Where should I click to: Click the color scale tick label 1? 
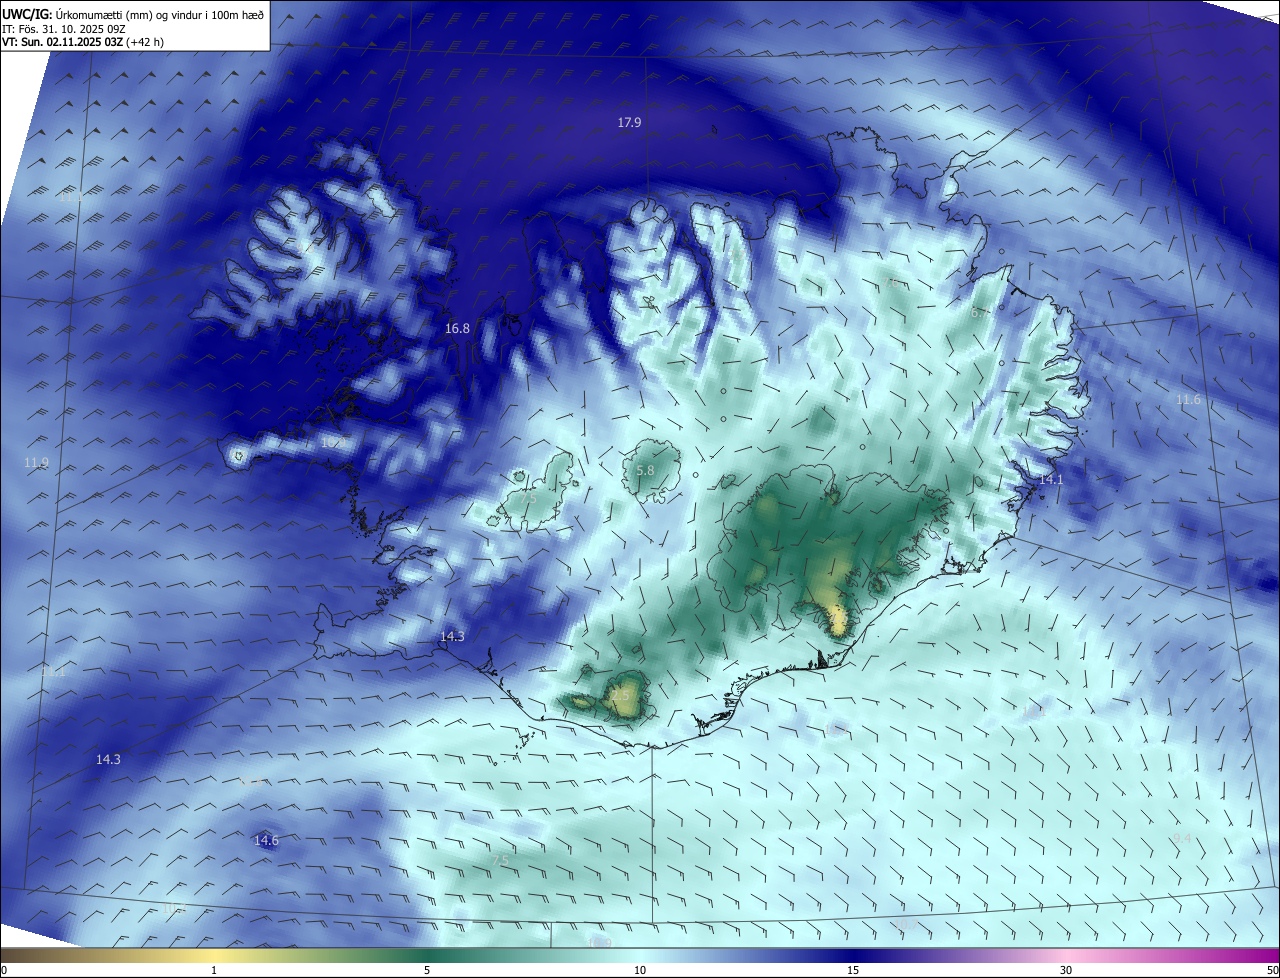[x=214, y=970]
